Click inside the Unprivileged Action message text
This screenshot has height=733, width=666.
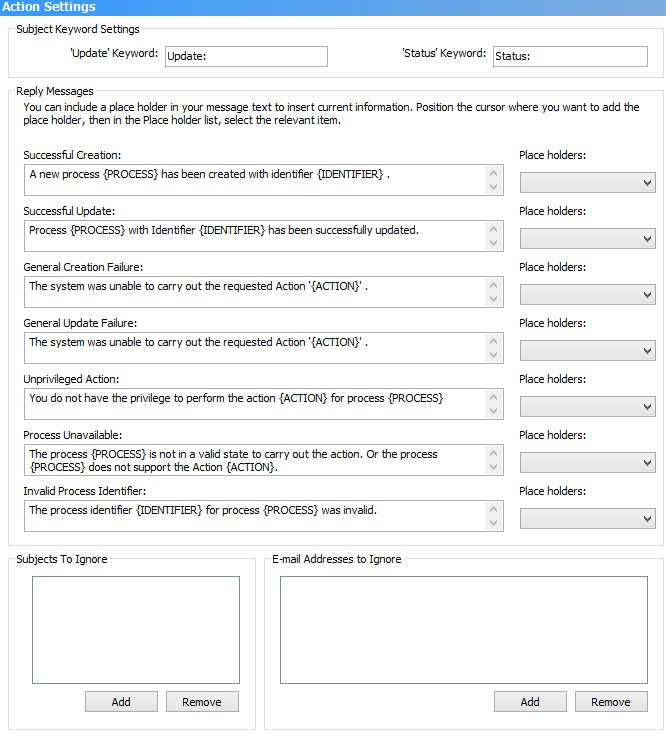[x=255, y=404]
